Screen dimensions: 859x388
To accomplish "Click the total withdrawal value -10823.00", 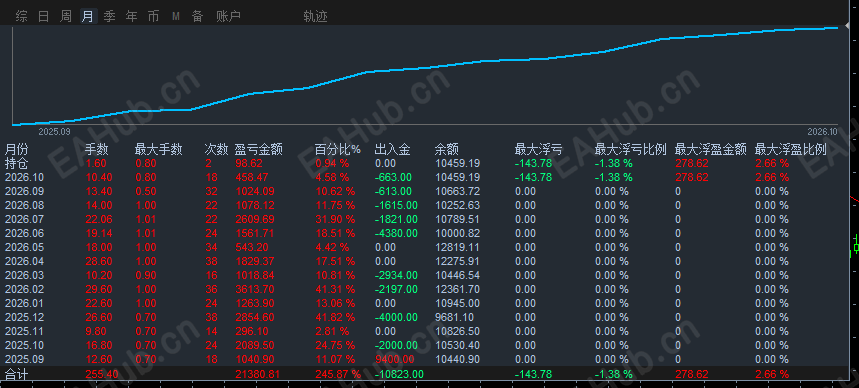I will (399, 374).
